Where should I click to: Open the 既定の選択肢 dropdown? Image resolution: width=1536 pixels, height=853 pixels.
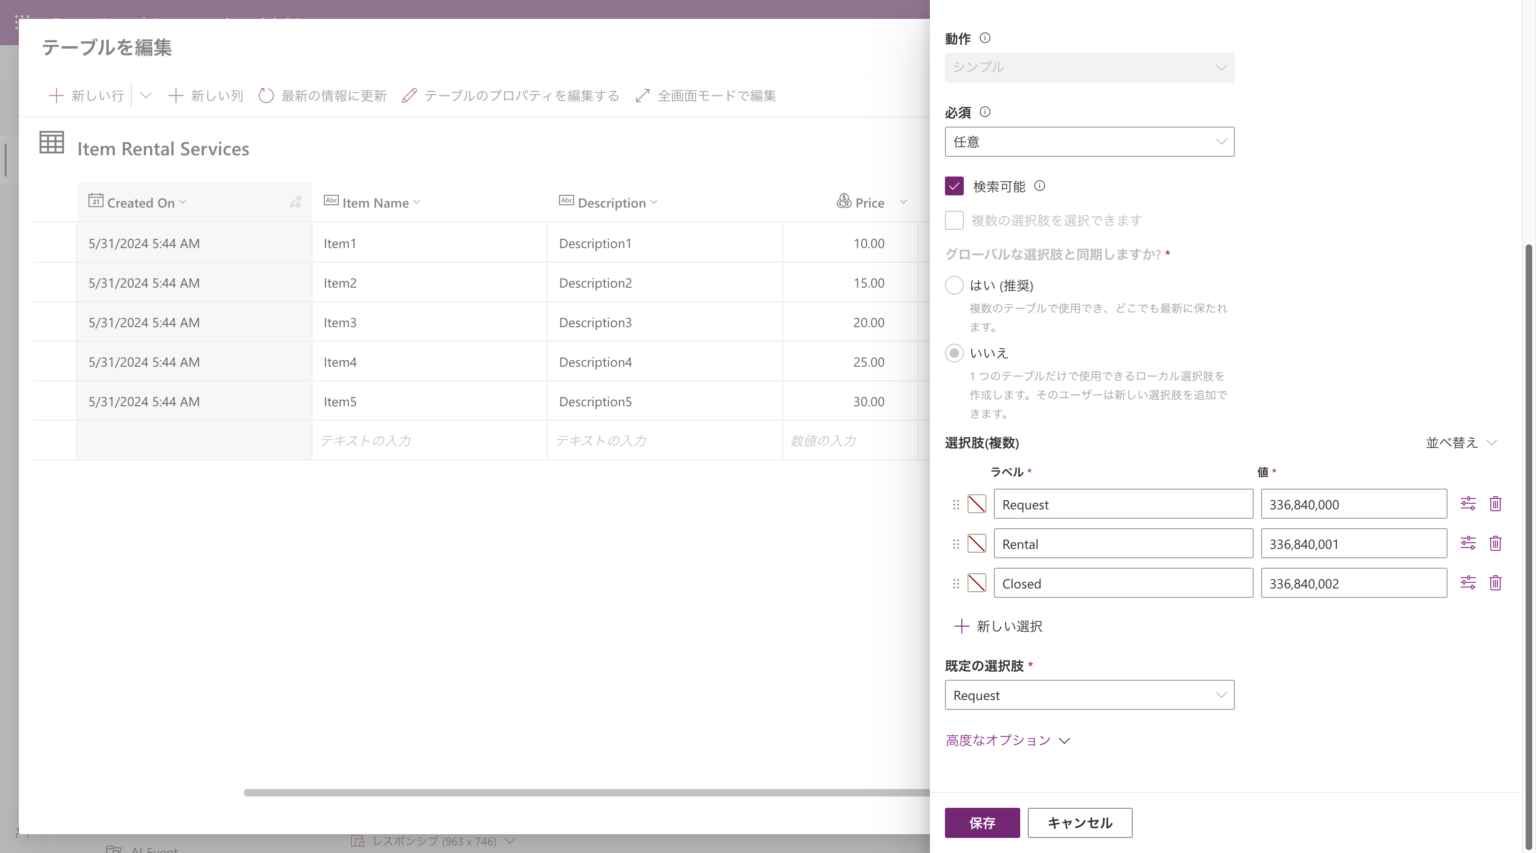click(1088, 695)
